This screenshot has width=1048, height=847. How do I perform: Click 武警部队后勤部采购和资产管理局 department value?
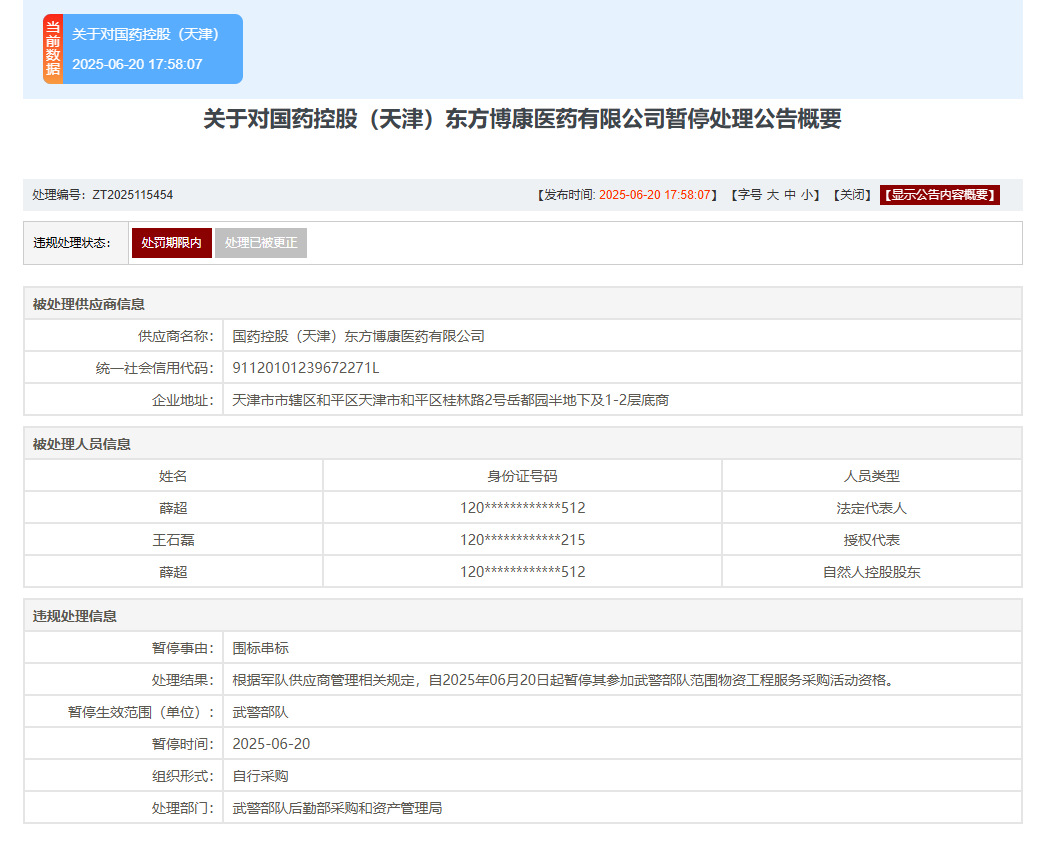pos(337,808)
